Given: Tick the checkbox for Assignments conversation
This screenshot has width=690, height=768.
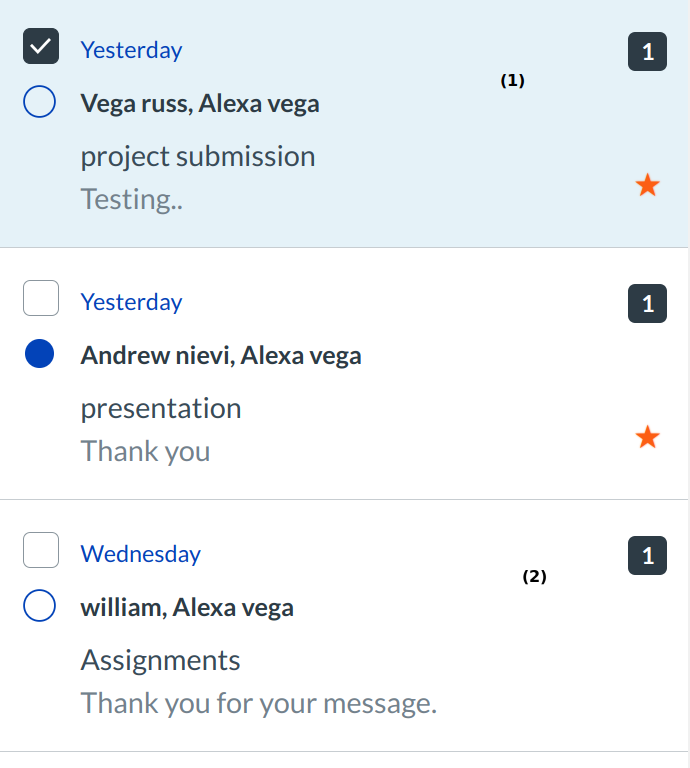Looking at the screenshot, I should (x=41, y=551).
